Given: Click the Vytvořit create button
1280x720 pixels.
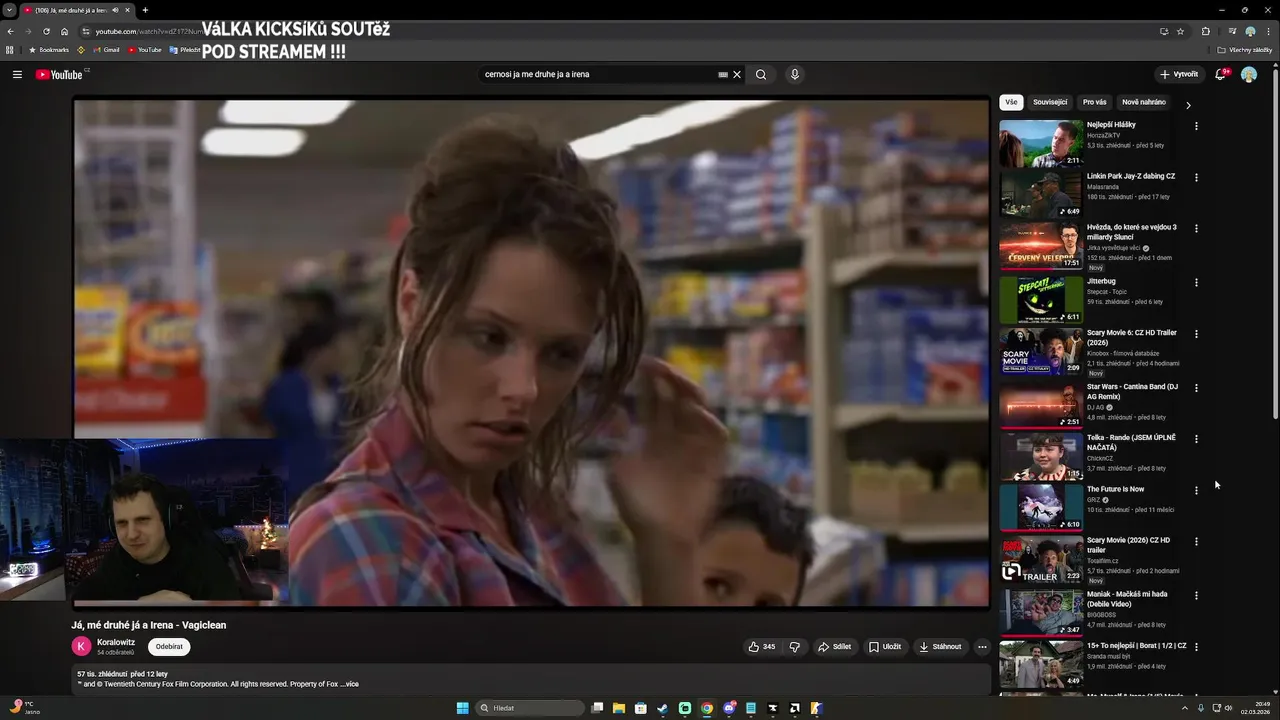Looking at the screenshot, I should tap(1179, 74).
